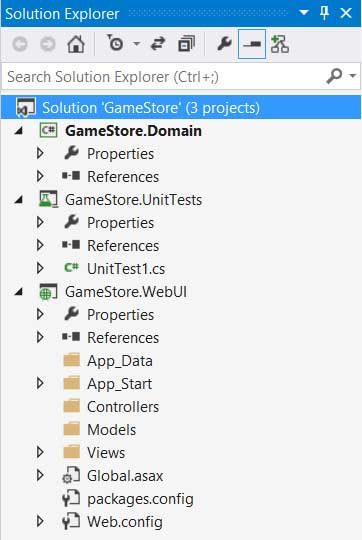Select the GameStore.WebUI project
Image resolution: width=362 pixels, height=540 pixels.
[x=126, y=292]
